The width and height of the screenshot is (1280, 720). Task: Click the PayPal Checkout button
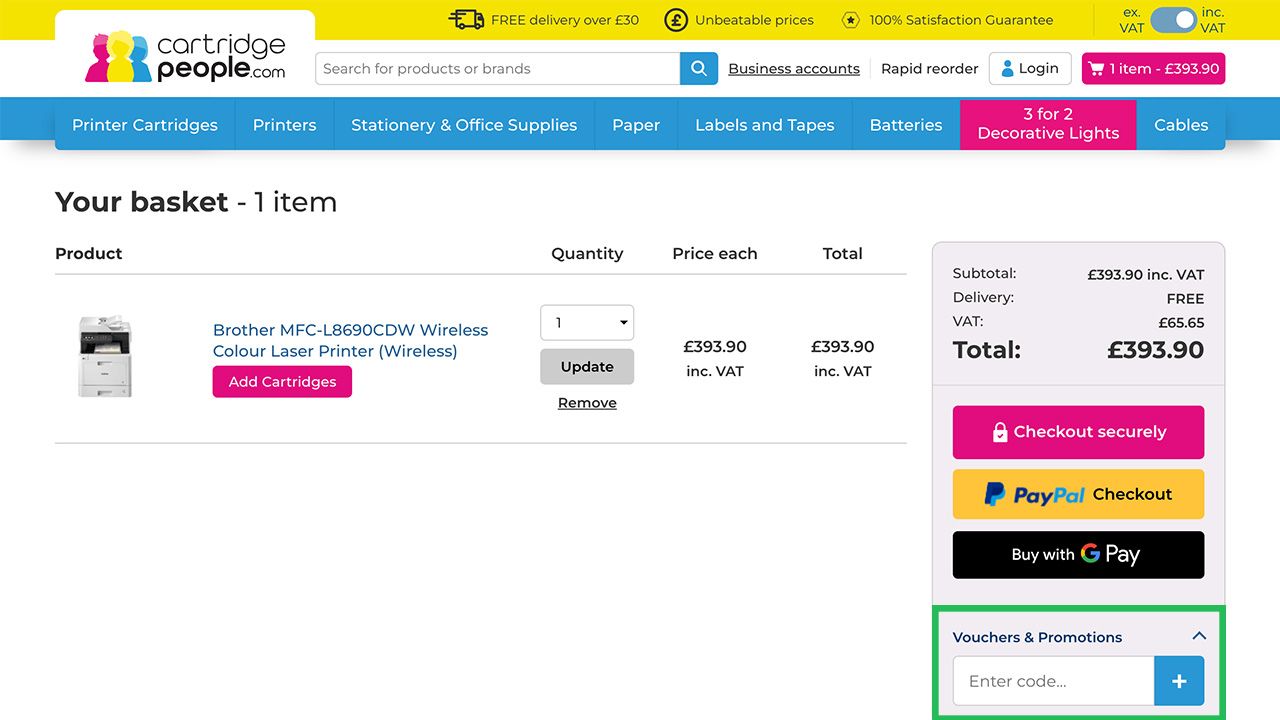[x=1078, y=494]
